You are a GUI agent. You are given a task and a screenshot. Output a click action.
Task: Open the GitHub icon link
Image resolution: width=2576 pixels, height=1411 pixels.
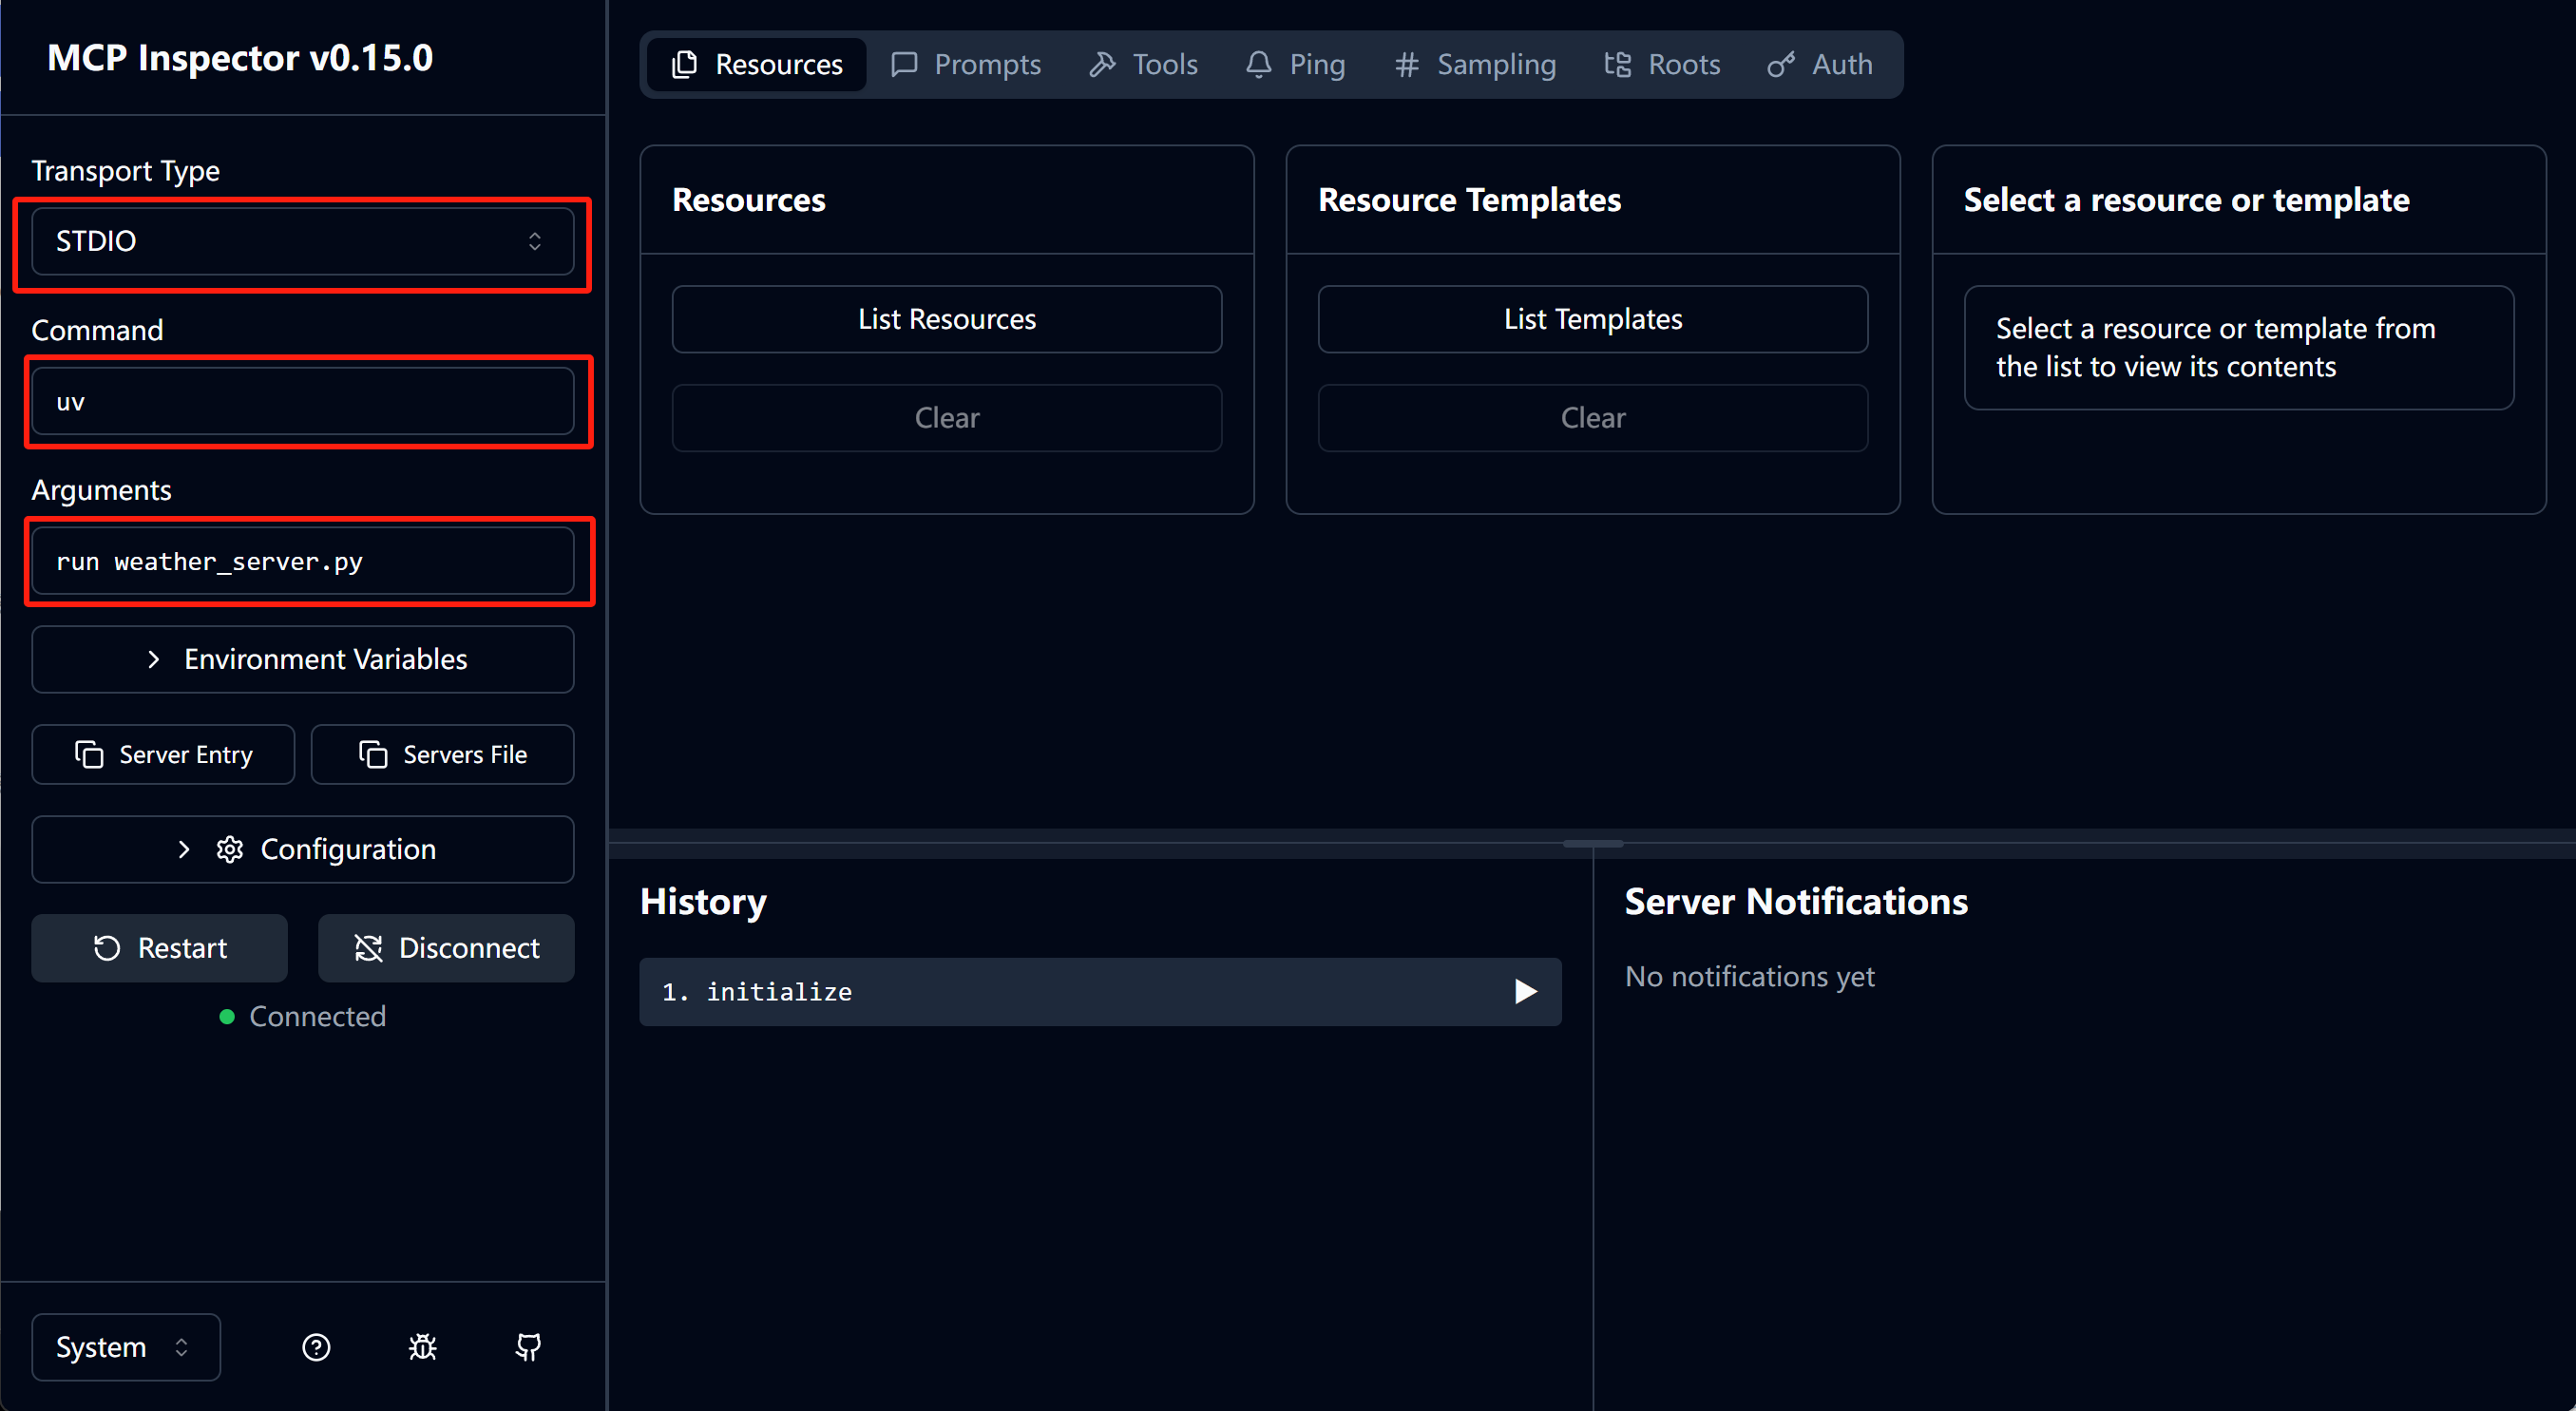click(x=528, y=1347)
